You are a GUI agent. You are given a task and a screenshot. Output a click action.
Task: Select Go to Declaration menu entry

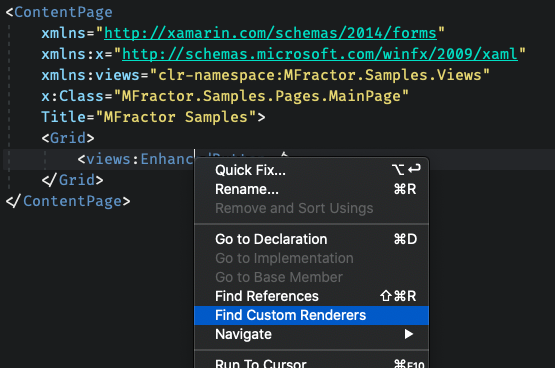pos(311,239)
